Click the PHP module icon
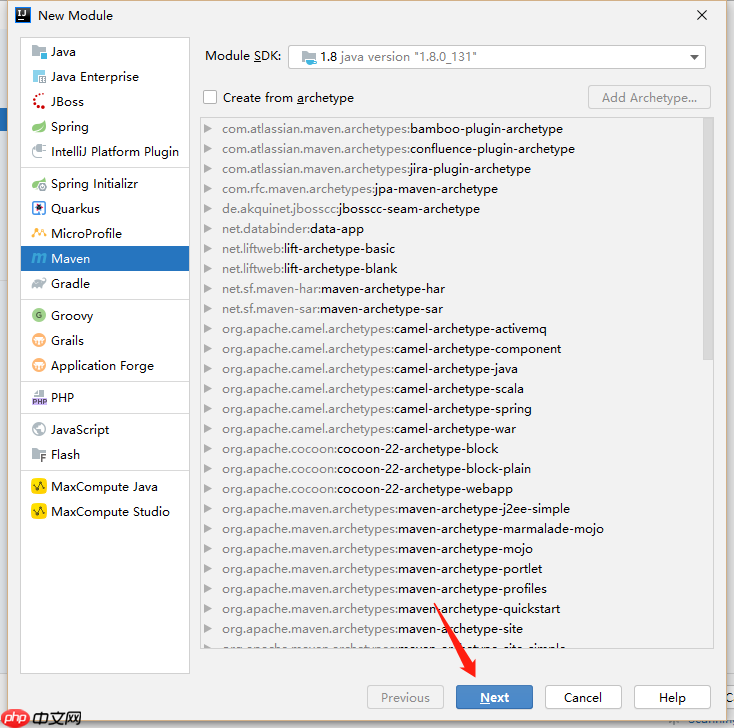The height and width of the screenshot is (728, 734). pos(39,397)
